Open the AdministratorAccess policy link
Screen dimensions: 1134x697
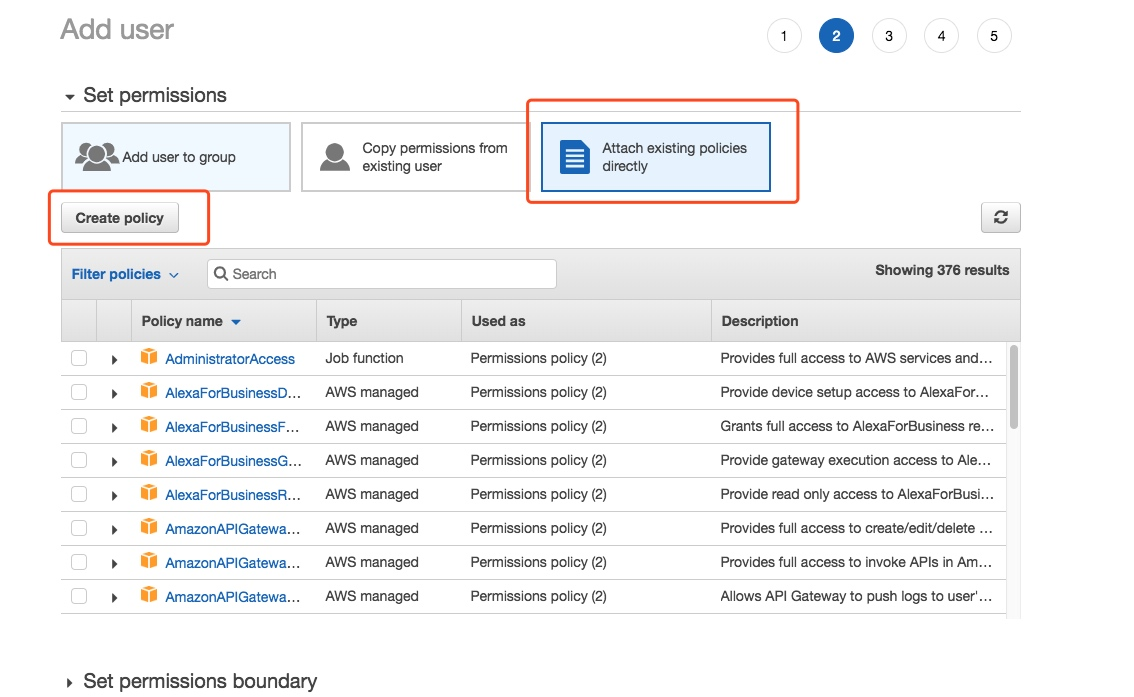pyautogui.click(x=230, y=359)
